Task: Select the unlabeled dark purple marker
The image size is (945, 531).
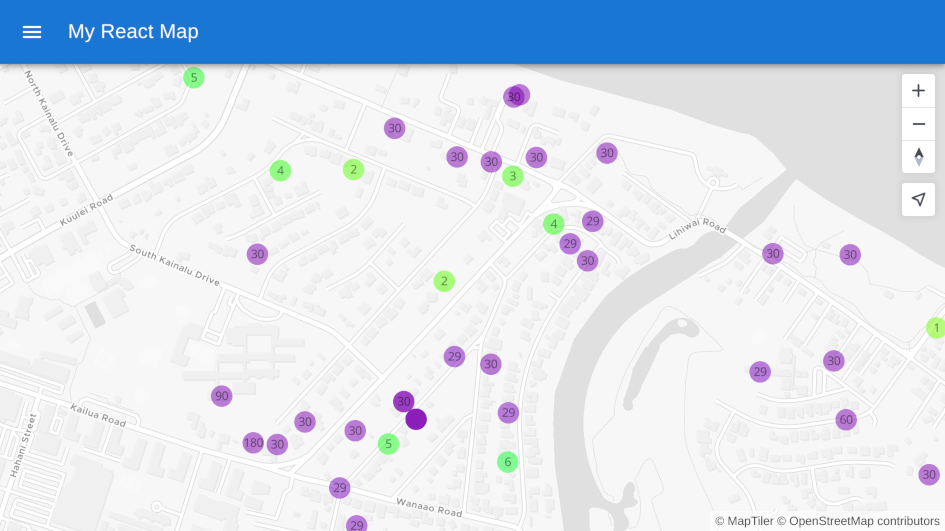Action: pyautogui.click(x=417, y=420)
